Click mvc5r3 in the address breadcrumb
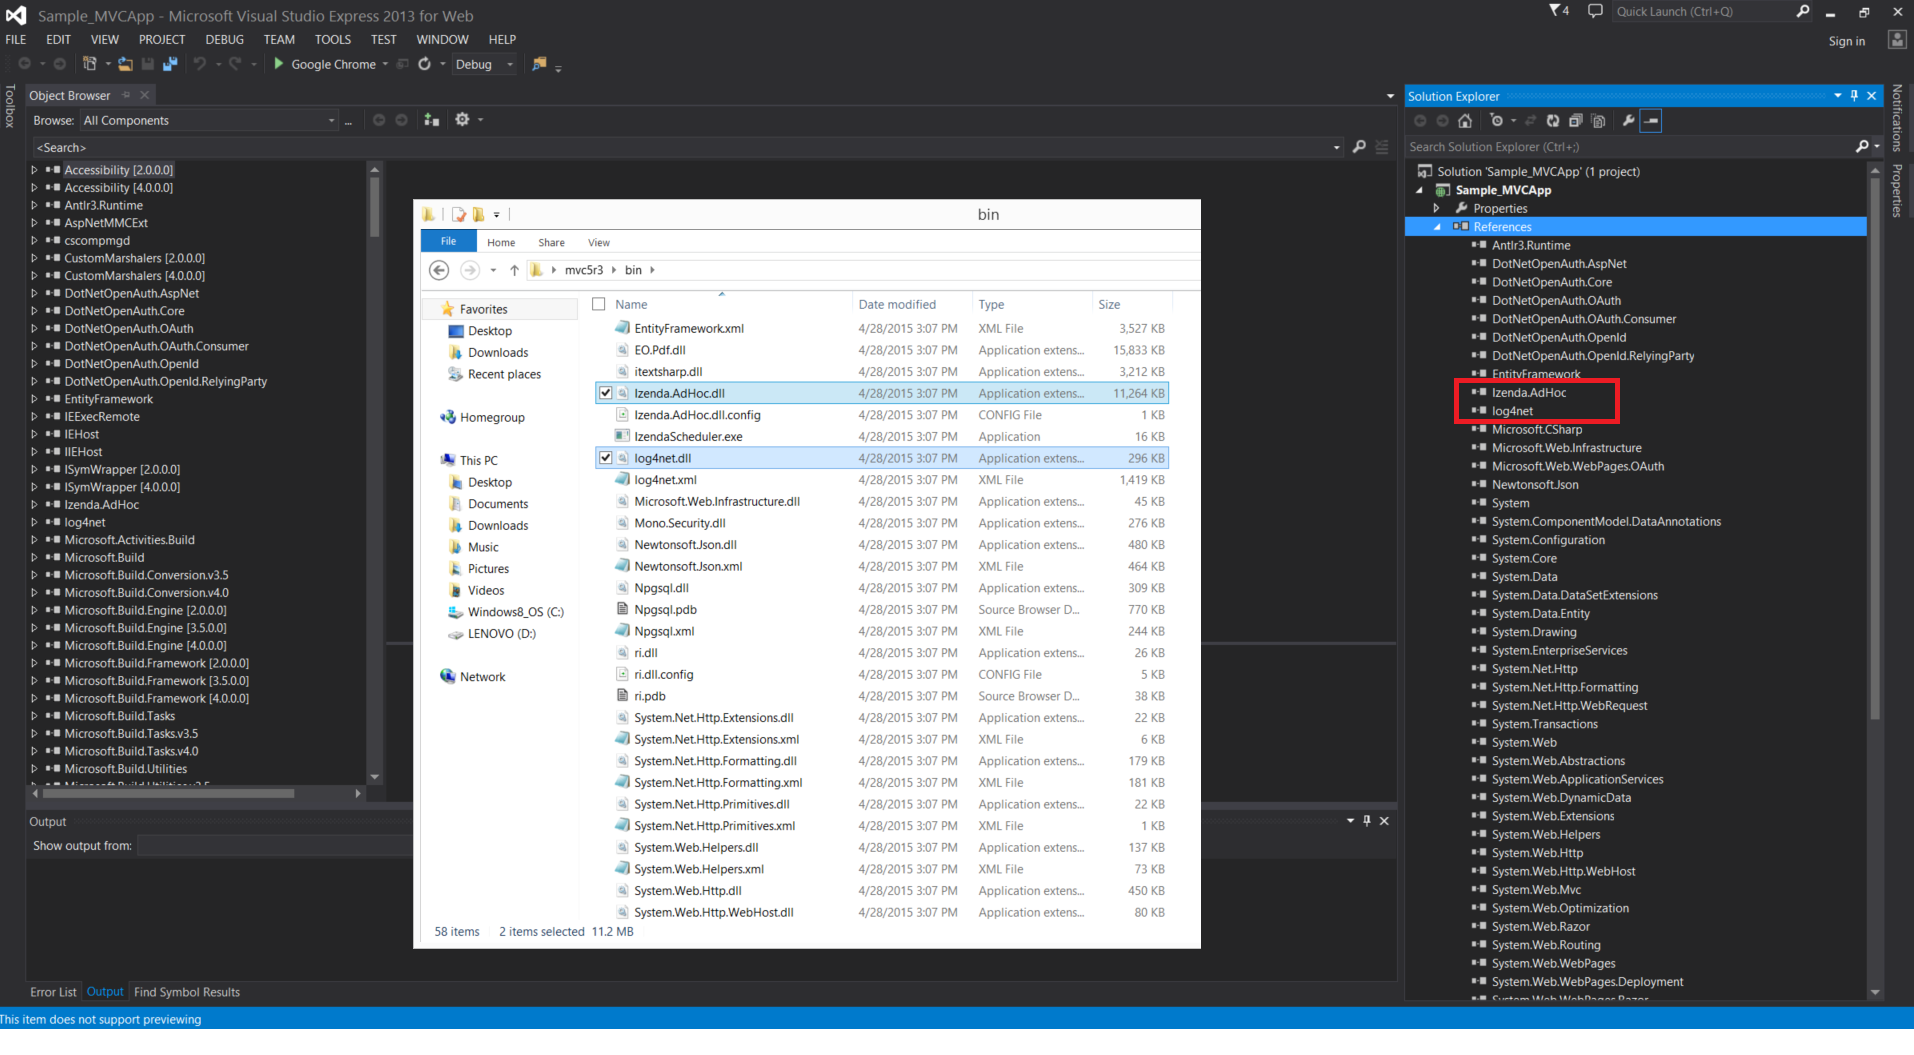 click(x=584, y=270)
